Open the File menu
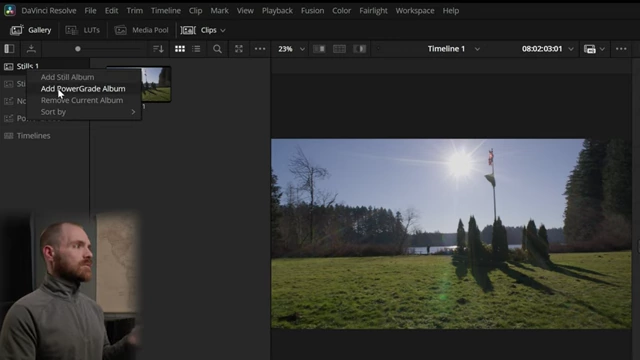 90,11
